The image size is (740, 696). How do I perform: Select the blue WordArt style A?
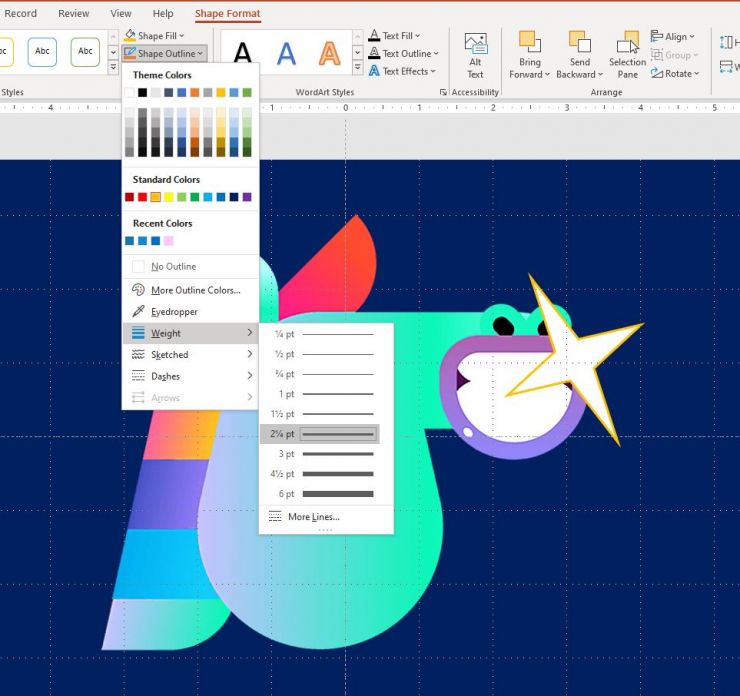(286, 53)
